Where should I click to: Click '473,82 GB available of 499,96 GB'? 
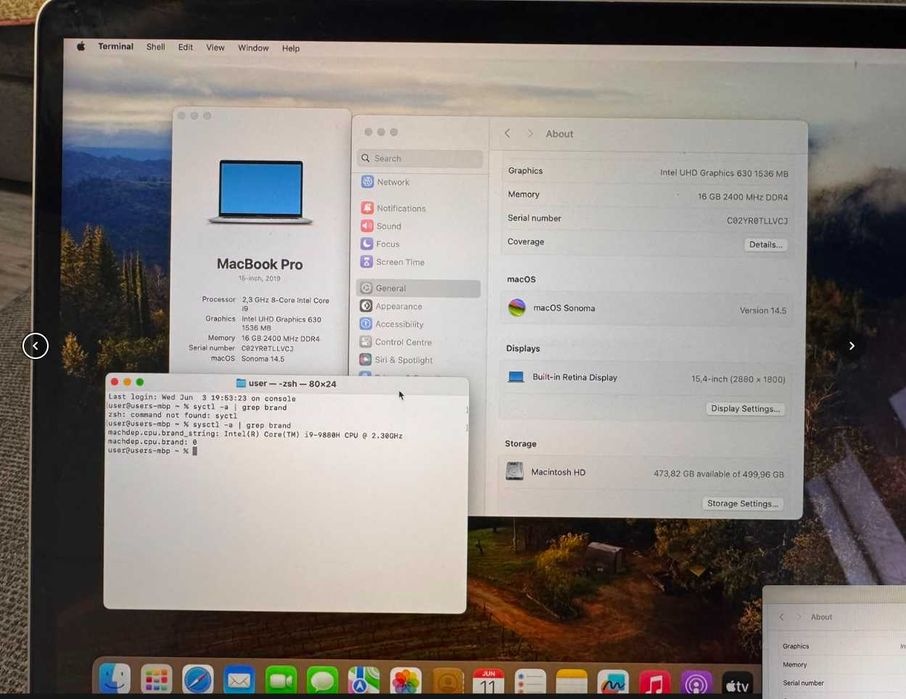(x=719, y=474)
